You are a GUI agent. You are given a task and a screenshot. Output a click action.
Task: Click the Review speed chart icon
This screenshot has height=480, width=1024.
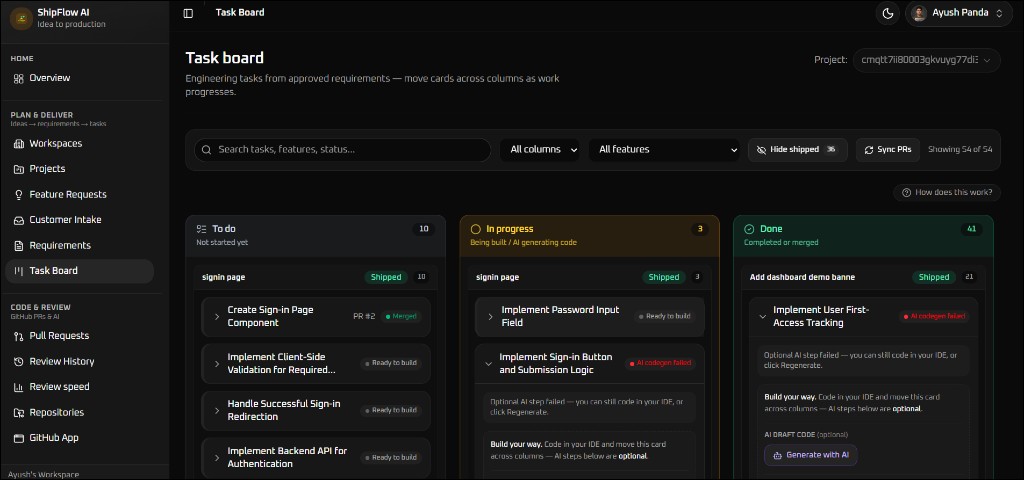18,387
